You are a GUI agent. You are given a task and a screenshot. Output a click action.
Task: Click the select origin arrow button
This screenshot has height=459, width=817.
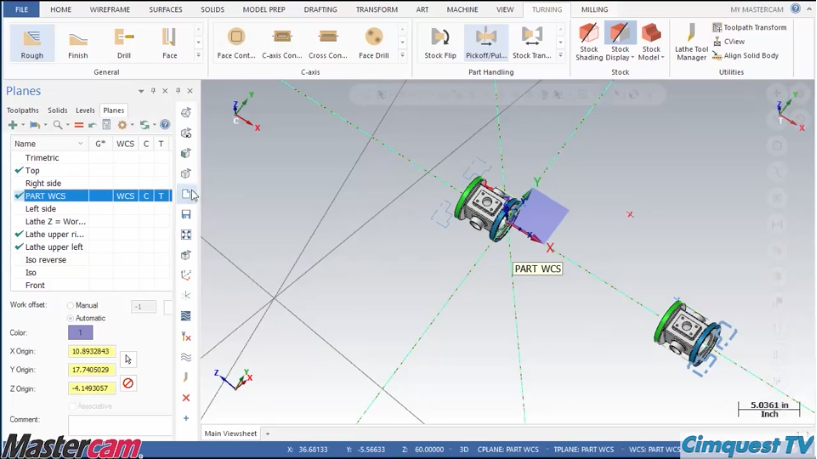128,359
